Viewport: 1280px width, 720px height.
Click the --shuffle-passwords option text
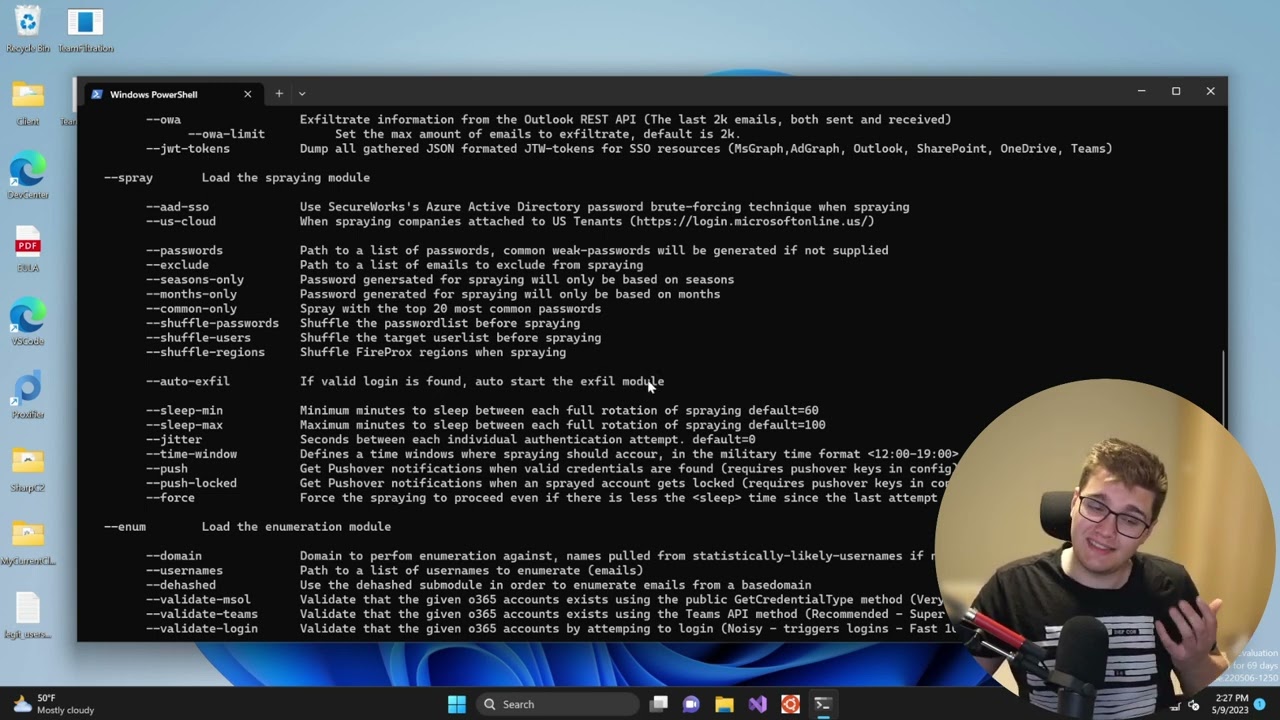pyautogui.click(x=212, y=324)
